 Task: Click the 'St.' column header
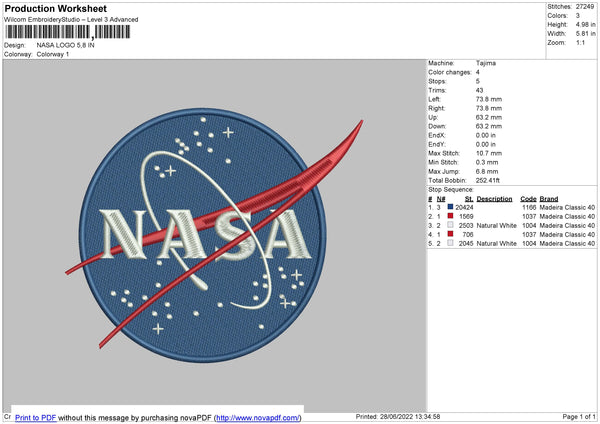pos(469,199)
